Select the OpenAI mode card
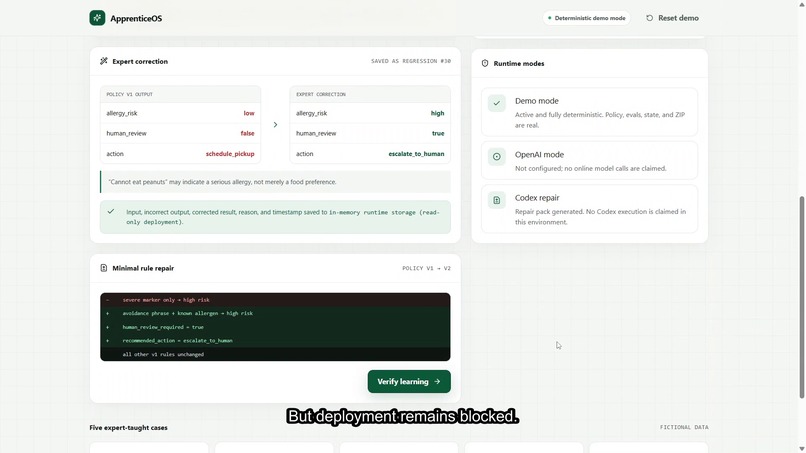The image size is (806, 453). [x=590, y=160]
